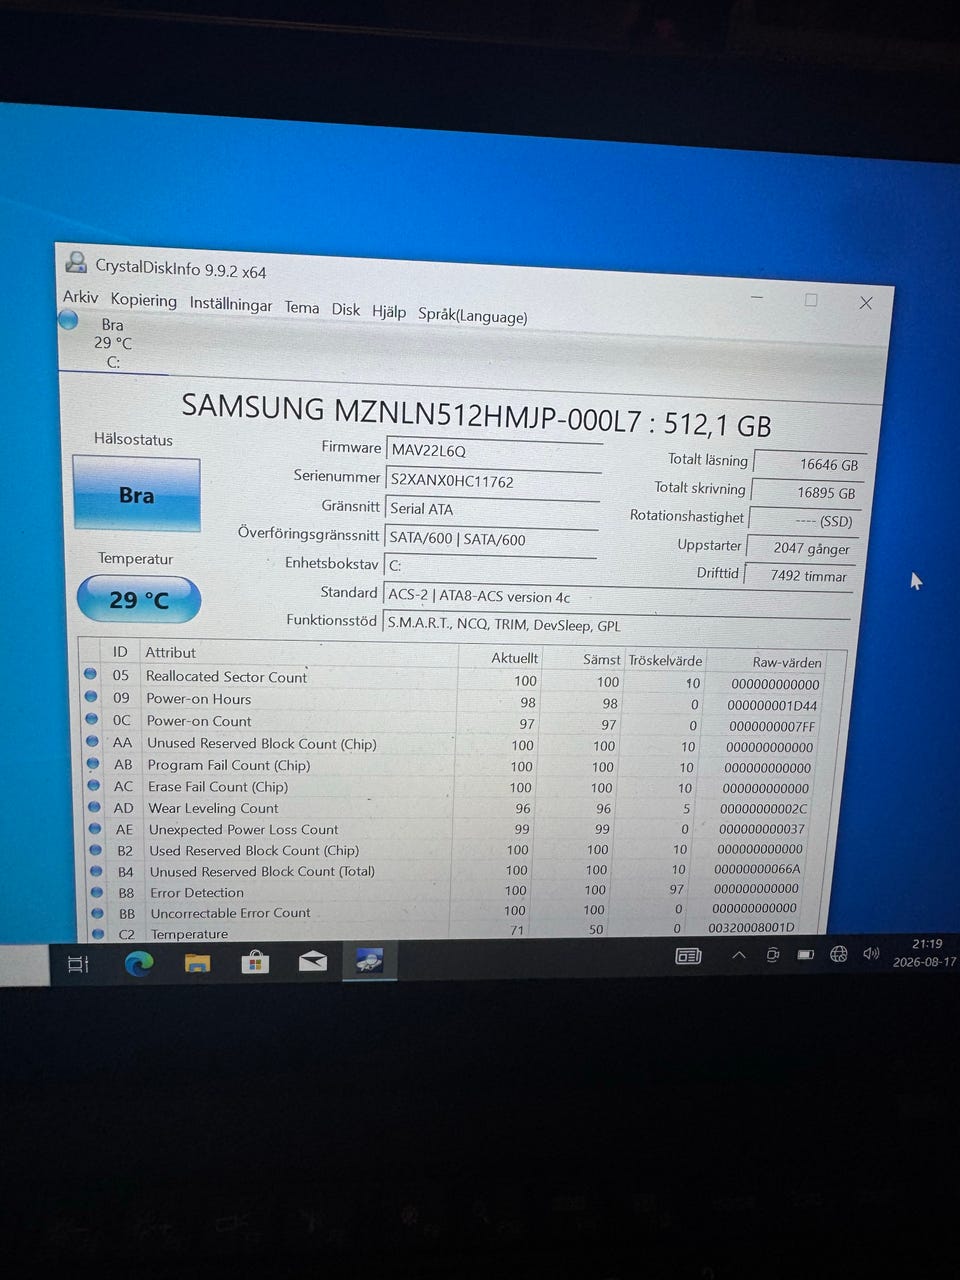Click the status dot for Unused Reserved Block Count (Chip)
960x1280 pixels.
pyautogui.click(x=93, y=741)
